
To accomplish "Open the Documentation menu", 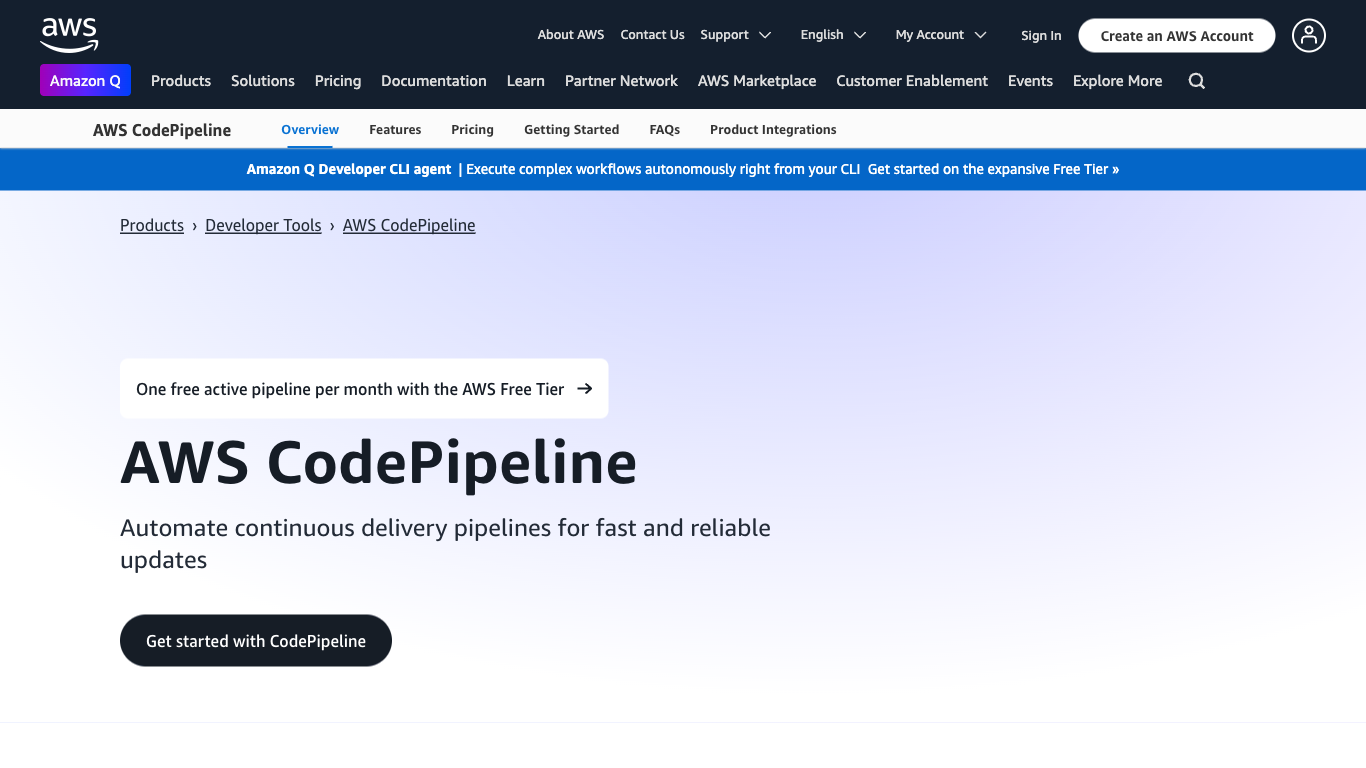I will [x=434, y=81].
